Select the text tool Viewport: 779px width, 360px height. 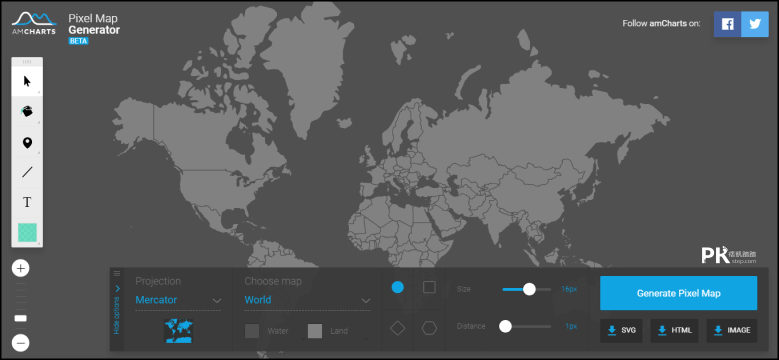coord(27,203)
